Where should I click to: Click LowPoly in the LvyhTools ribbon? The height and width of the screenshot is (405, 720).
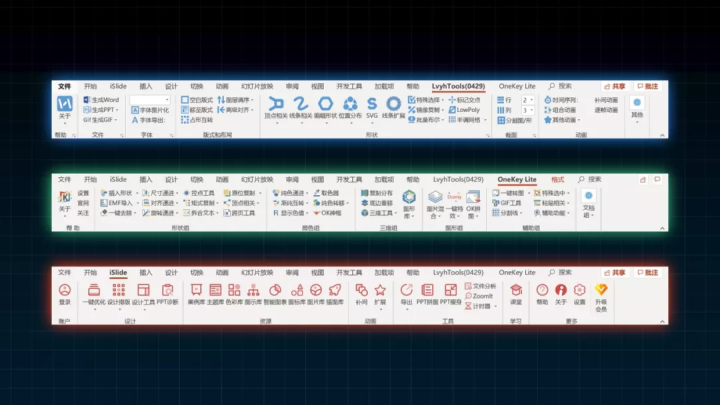click(464, 110)
